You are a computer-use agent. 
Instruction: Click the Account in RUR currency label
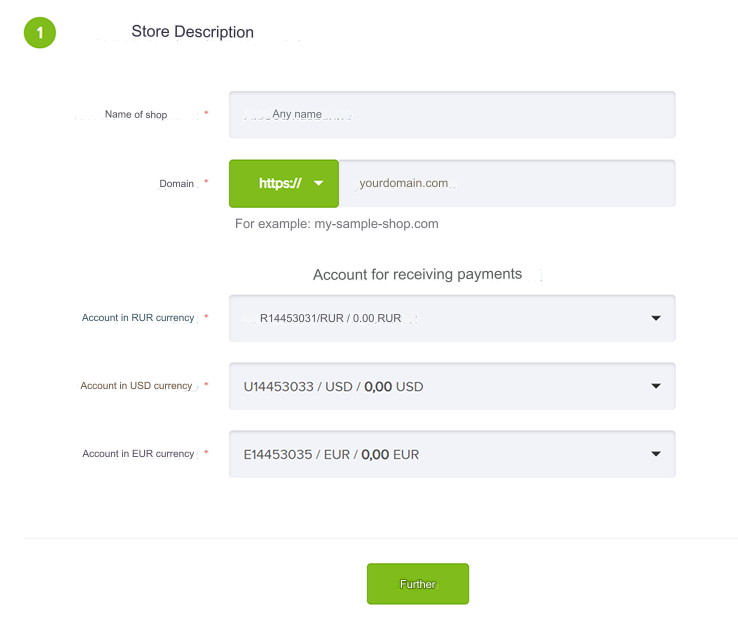[138, 318]
